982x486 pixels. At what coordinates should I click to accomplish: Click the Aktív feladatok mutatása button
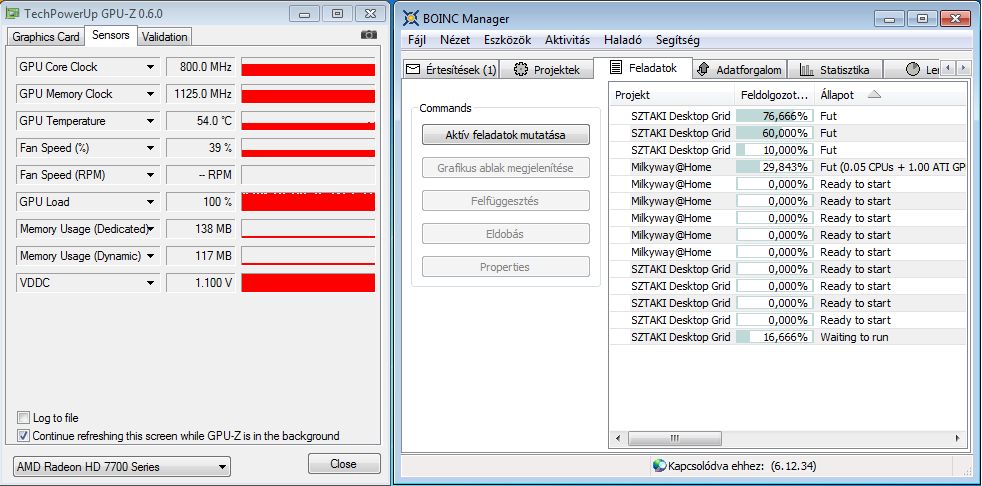tap(505, 135)
